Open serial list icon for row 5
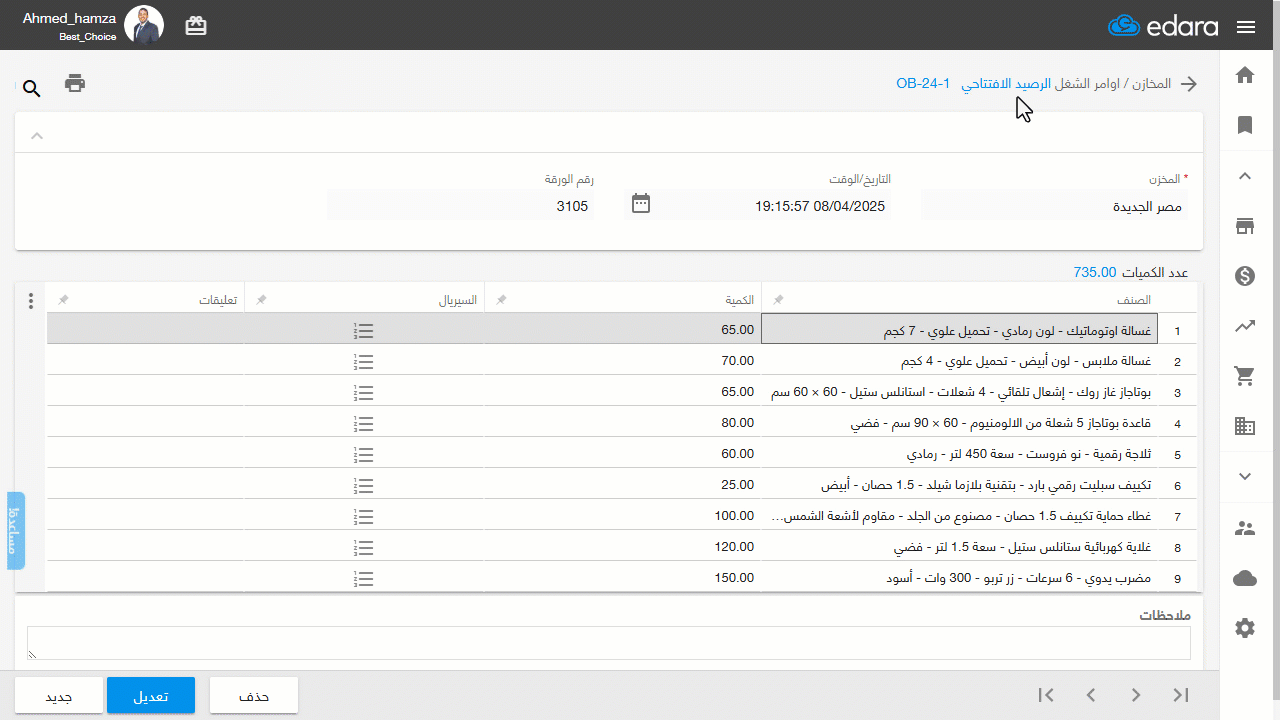Viewport: 1280px width, 720px height. tap(364, 455)
